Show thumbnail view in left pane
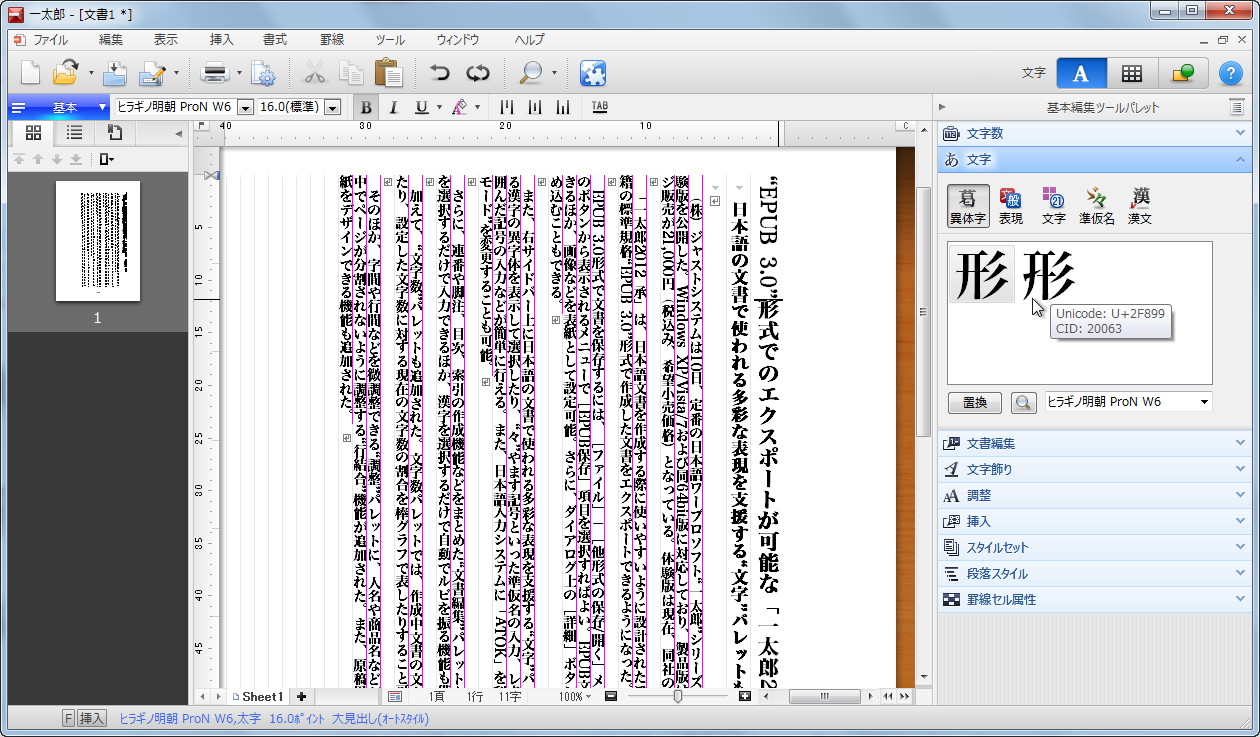This screenshot has width=1260, height=737. pyautogui.click(x=33, y=132)
